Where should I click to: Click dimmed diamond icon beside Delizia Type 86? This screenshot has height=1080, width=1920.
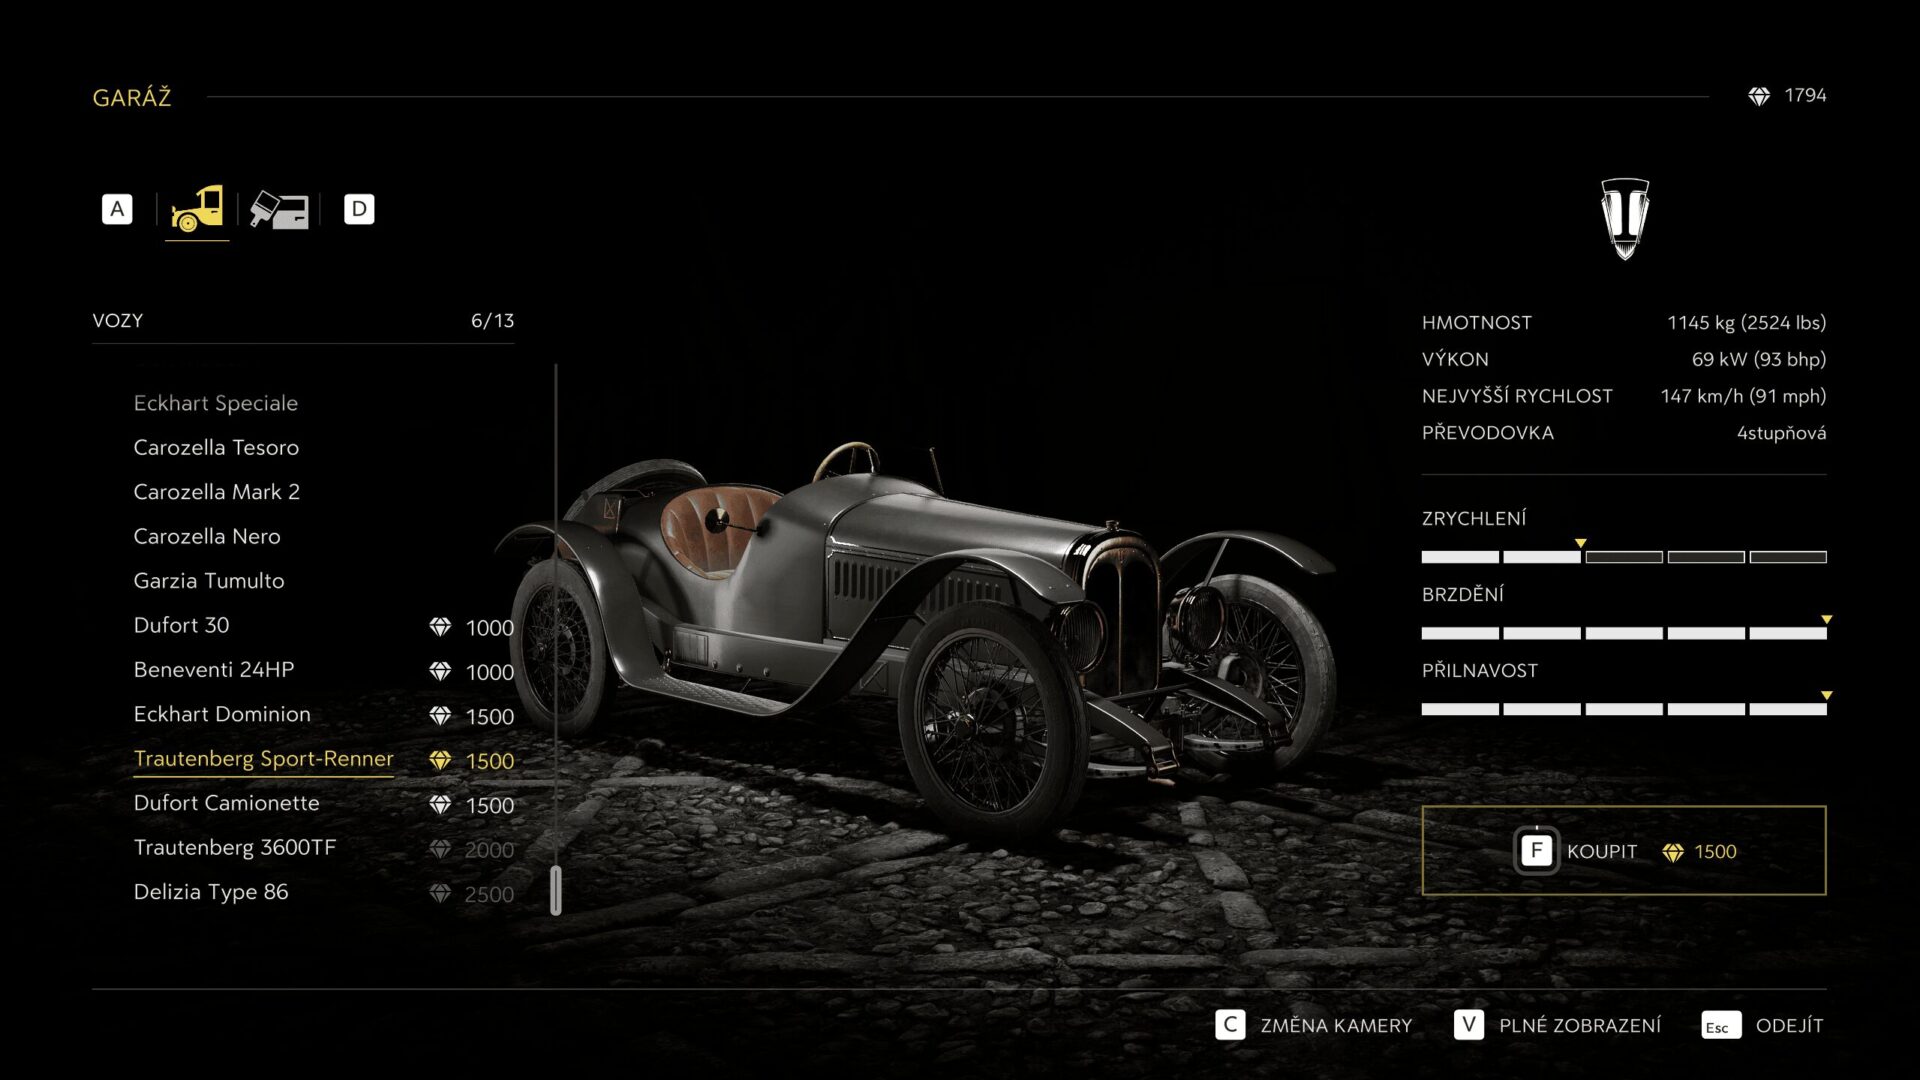point(440,893)
